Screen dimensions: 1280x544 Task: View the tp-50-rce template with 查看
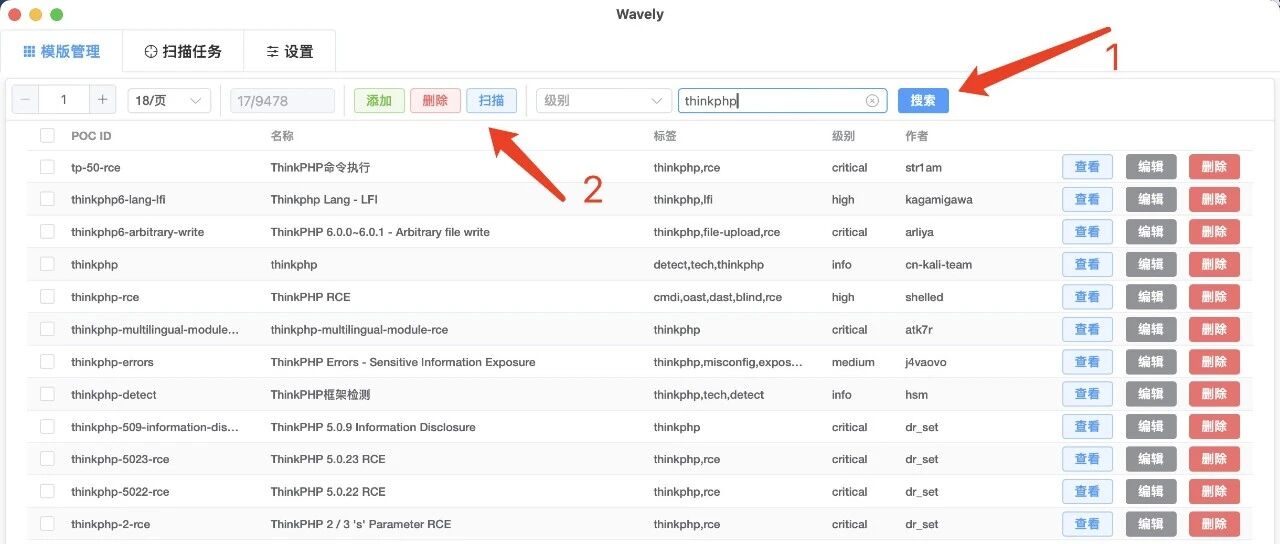[x=1087, y=167]
